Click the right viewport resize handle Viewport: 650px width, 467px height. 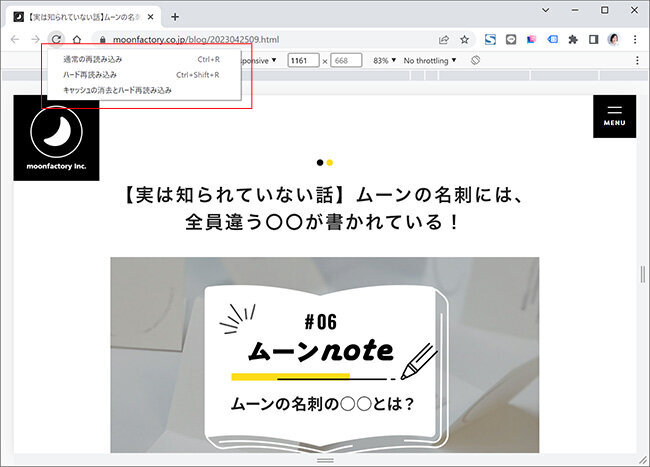(x=643, y=274)
